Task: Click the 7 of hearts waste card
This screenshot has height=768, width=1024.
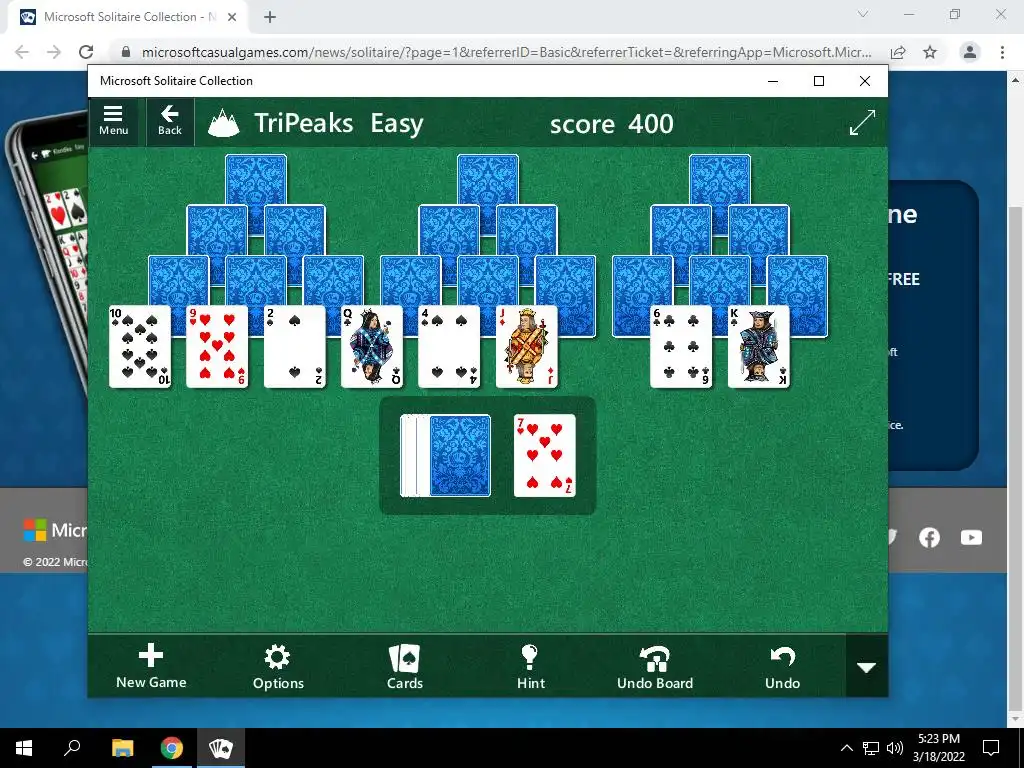Action: point(545,455)
